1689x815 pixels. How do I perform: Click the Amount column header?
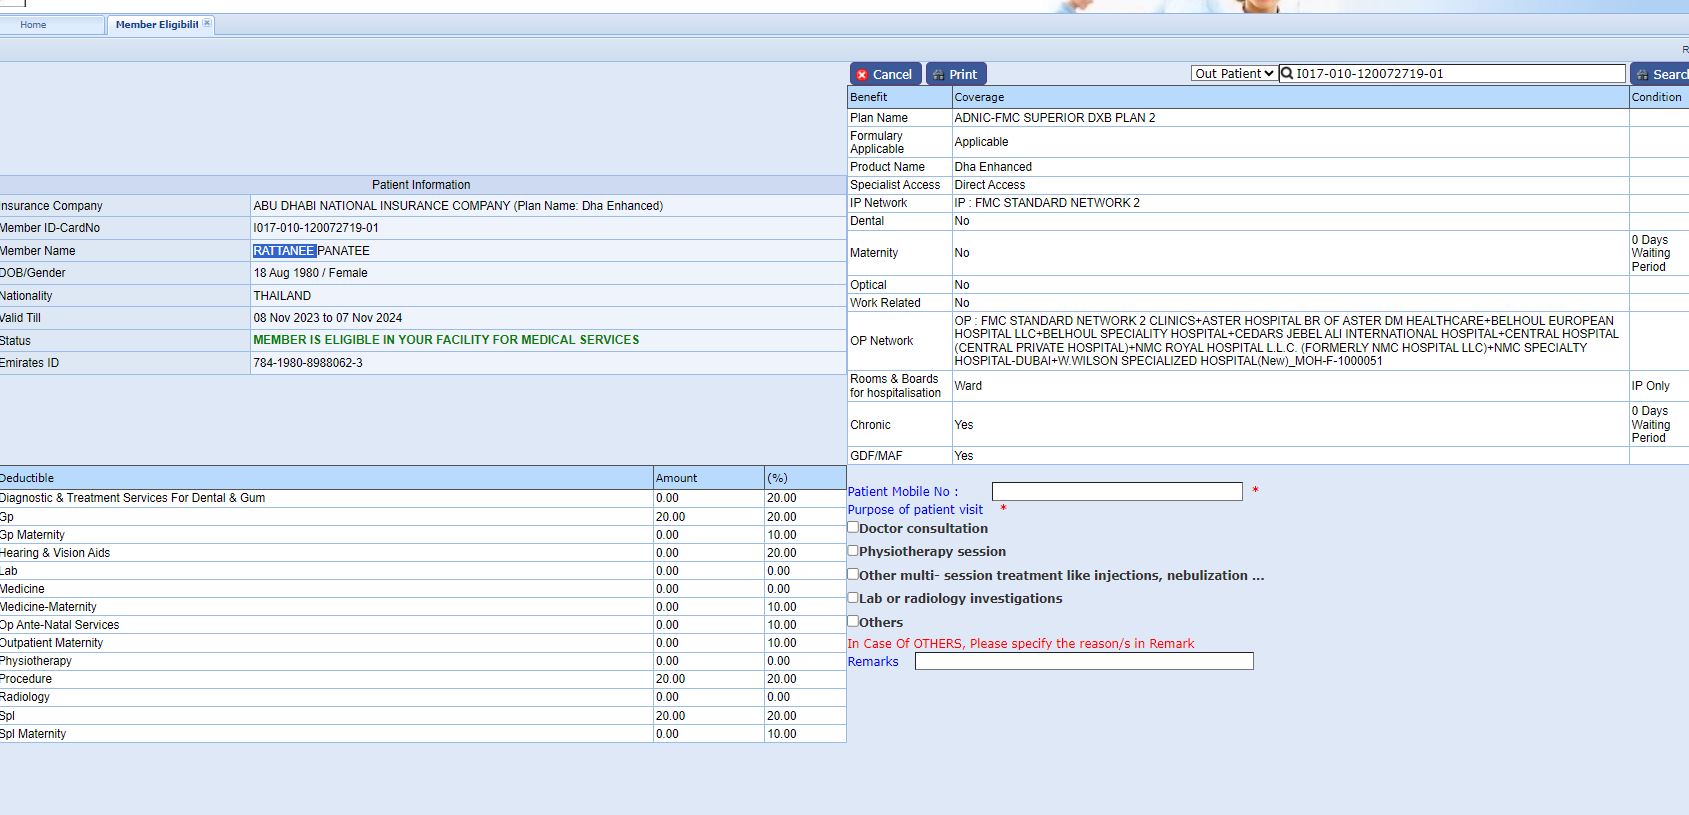click(676, 478)
